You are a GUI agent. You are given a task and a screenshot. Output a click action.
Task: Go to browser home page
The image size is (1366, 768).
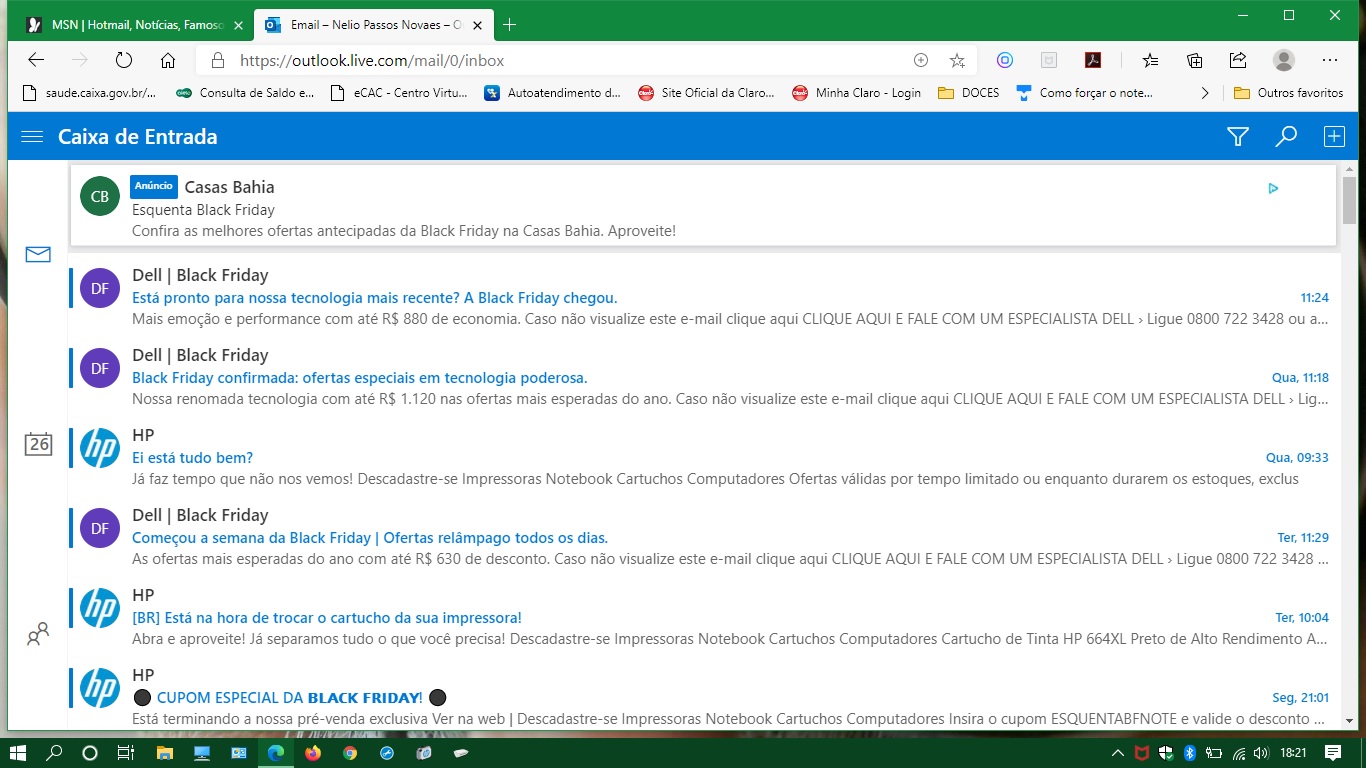168,60
